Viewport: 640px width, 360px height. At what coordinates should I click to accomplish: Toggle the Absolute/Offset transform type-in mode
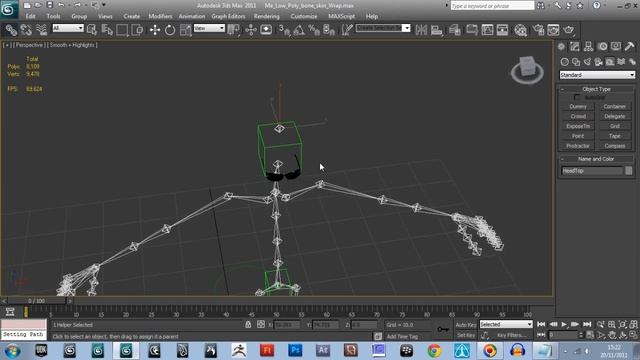(261, 324)
